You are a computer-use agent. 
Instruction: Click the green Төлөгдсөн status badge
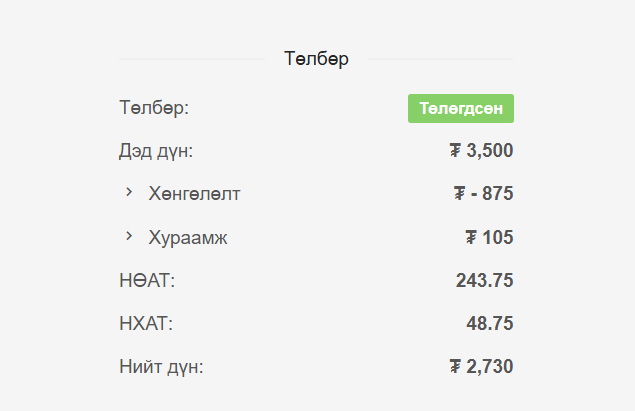[460, 108]
